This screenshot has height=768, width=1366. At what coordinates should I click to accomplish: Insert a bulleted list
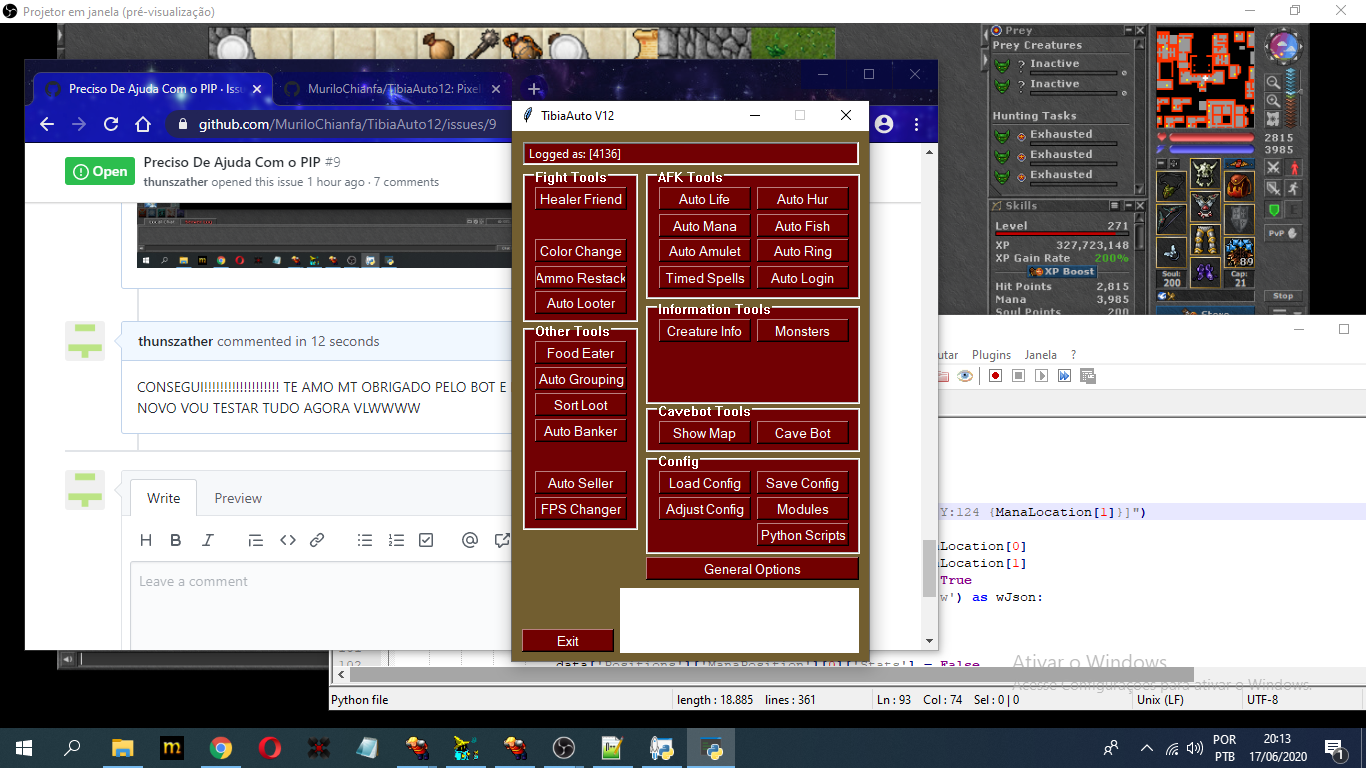(366, 540)
